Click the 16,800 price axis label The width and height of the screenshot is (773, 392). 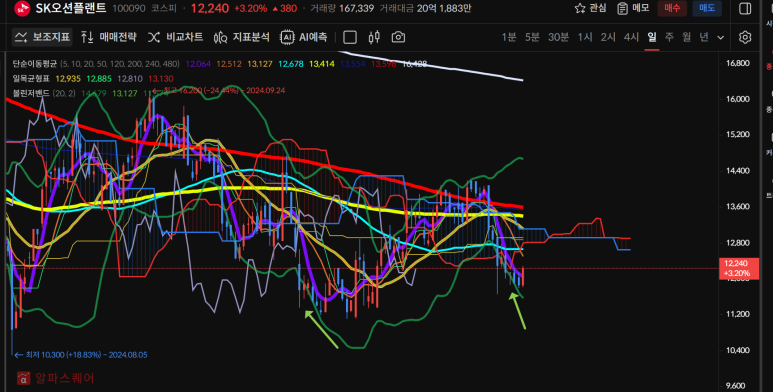click(x=738, y=63)
